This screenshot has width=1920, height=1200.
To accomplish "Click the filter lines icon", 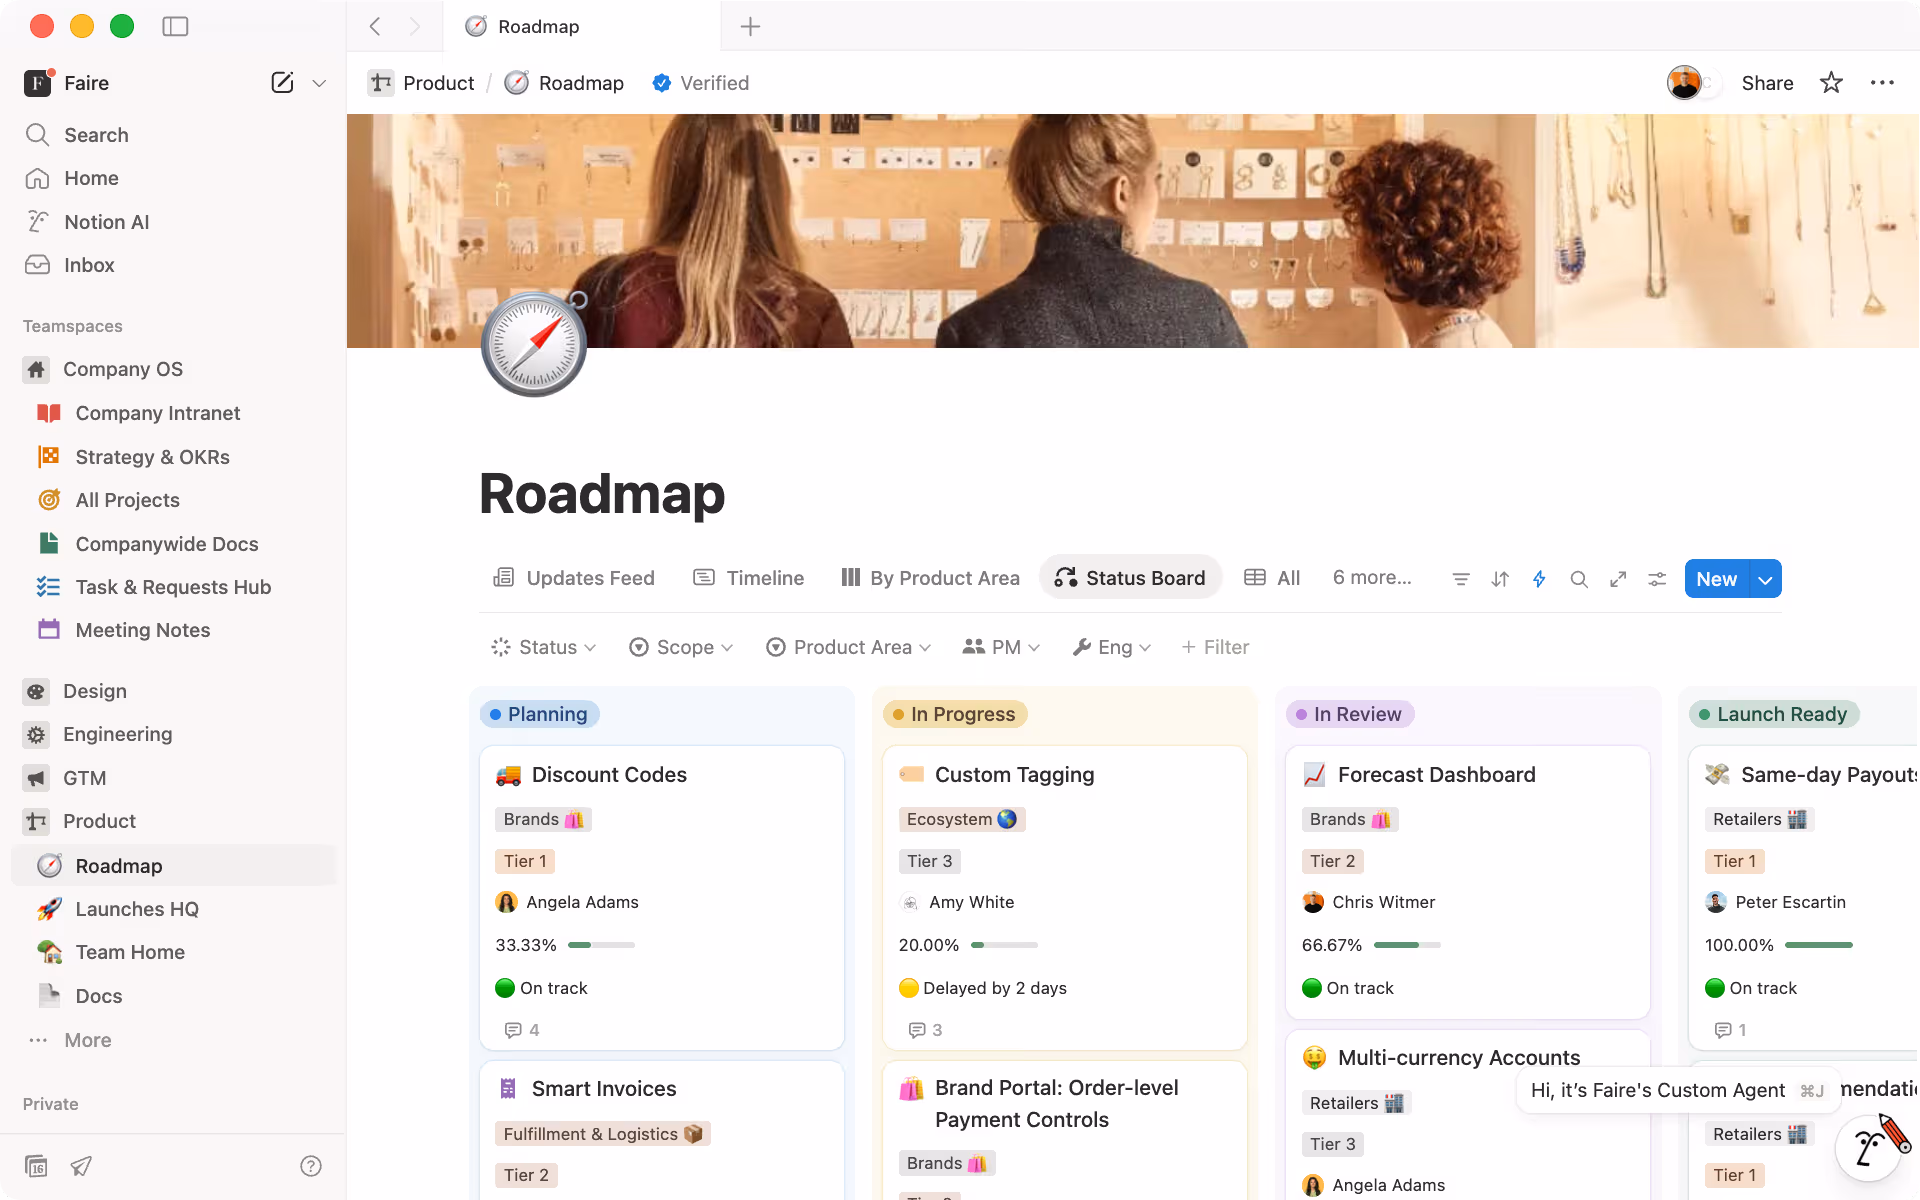I will (1460, 578).
